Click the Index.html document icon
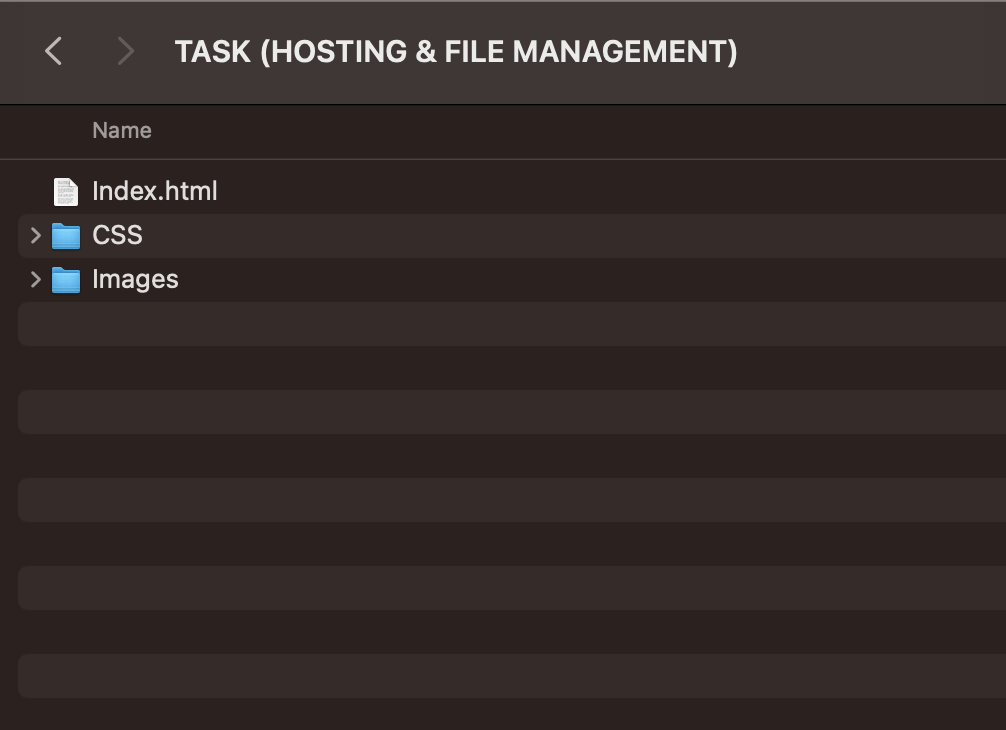 pyautogui.click(x=66, y=191)
